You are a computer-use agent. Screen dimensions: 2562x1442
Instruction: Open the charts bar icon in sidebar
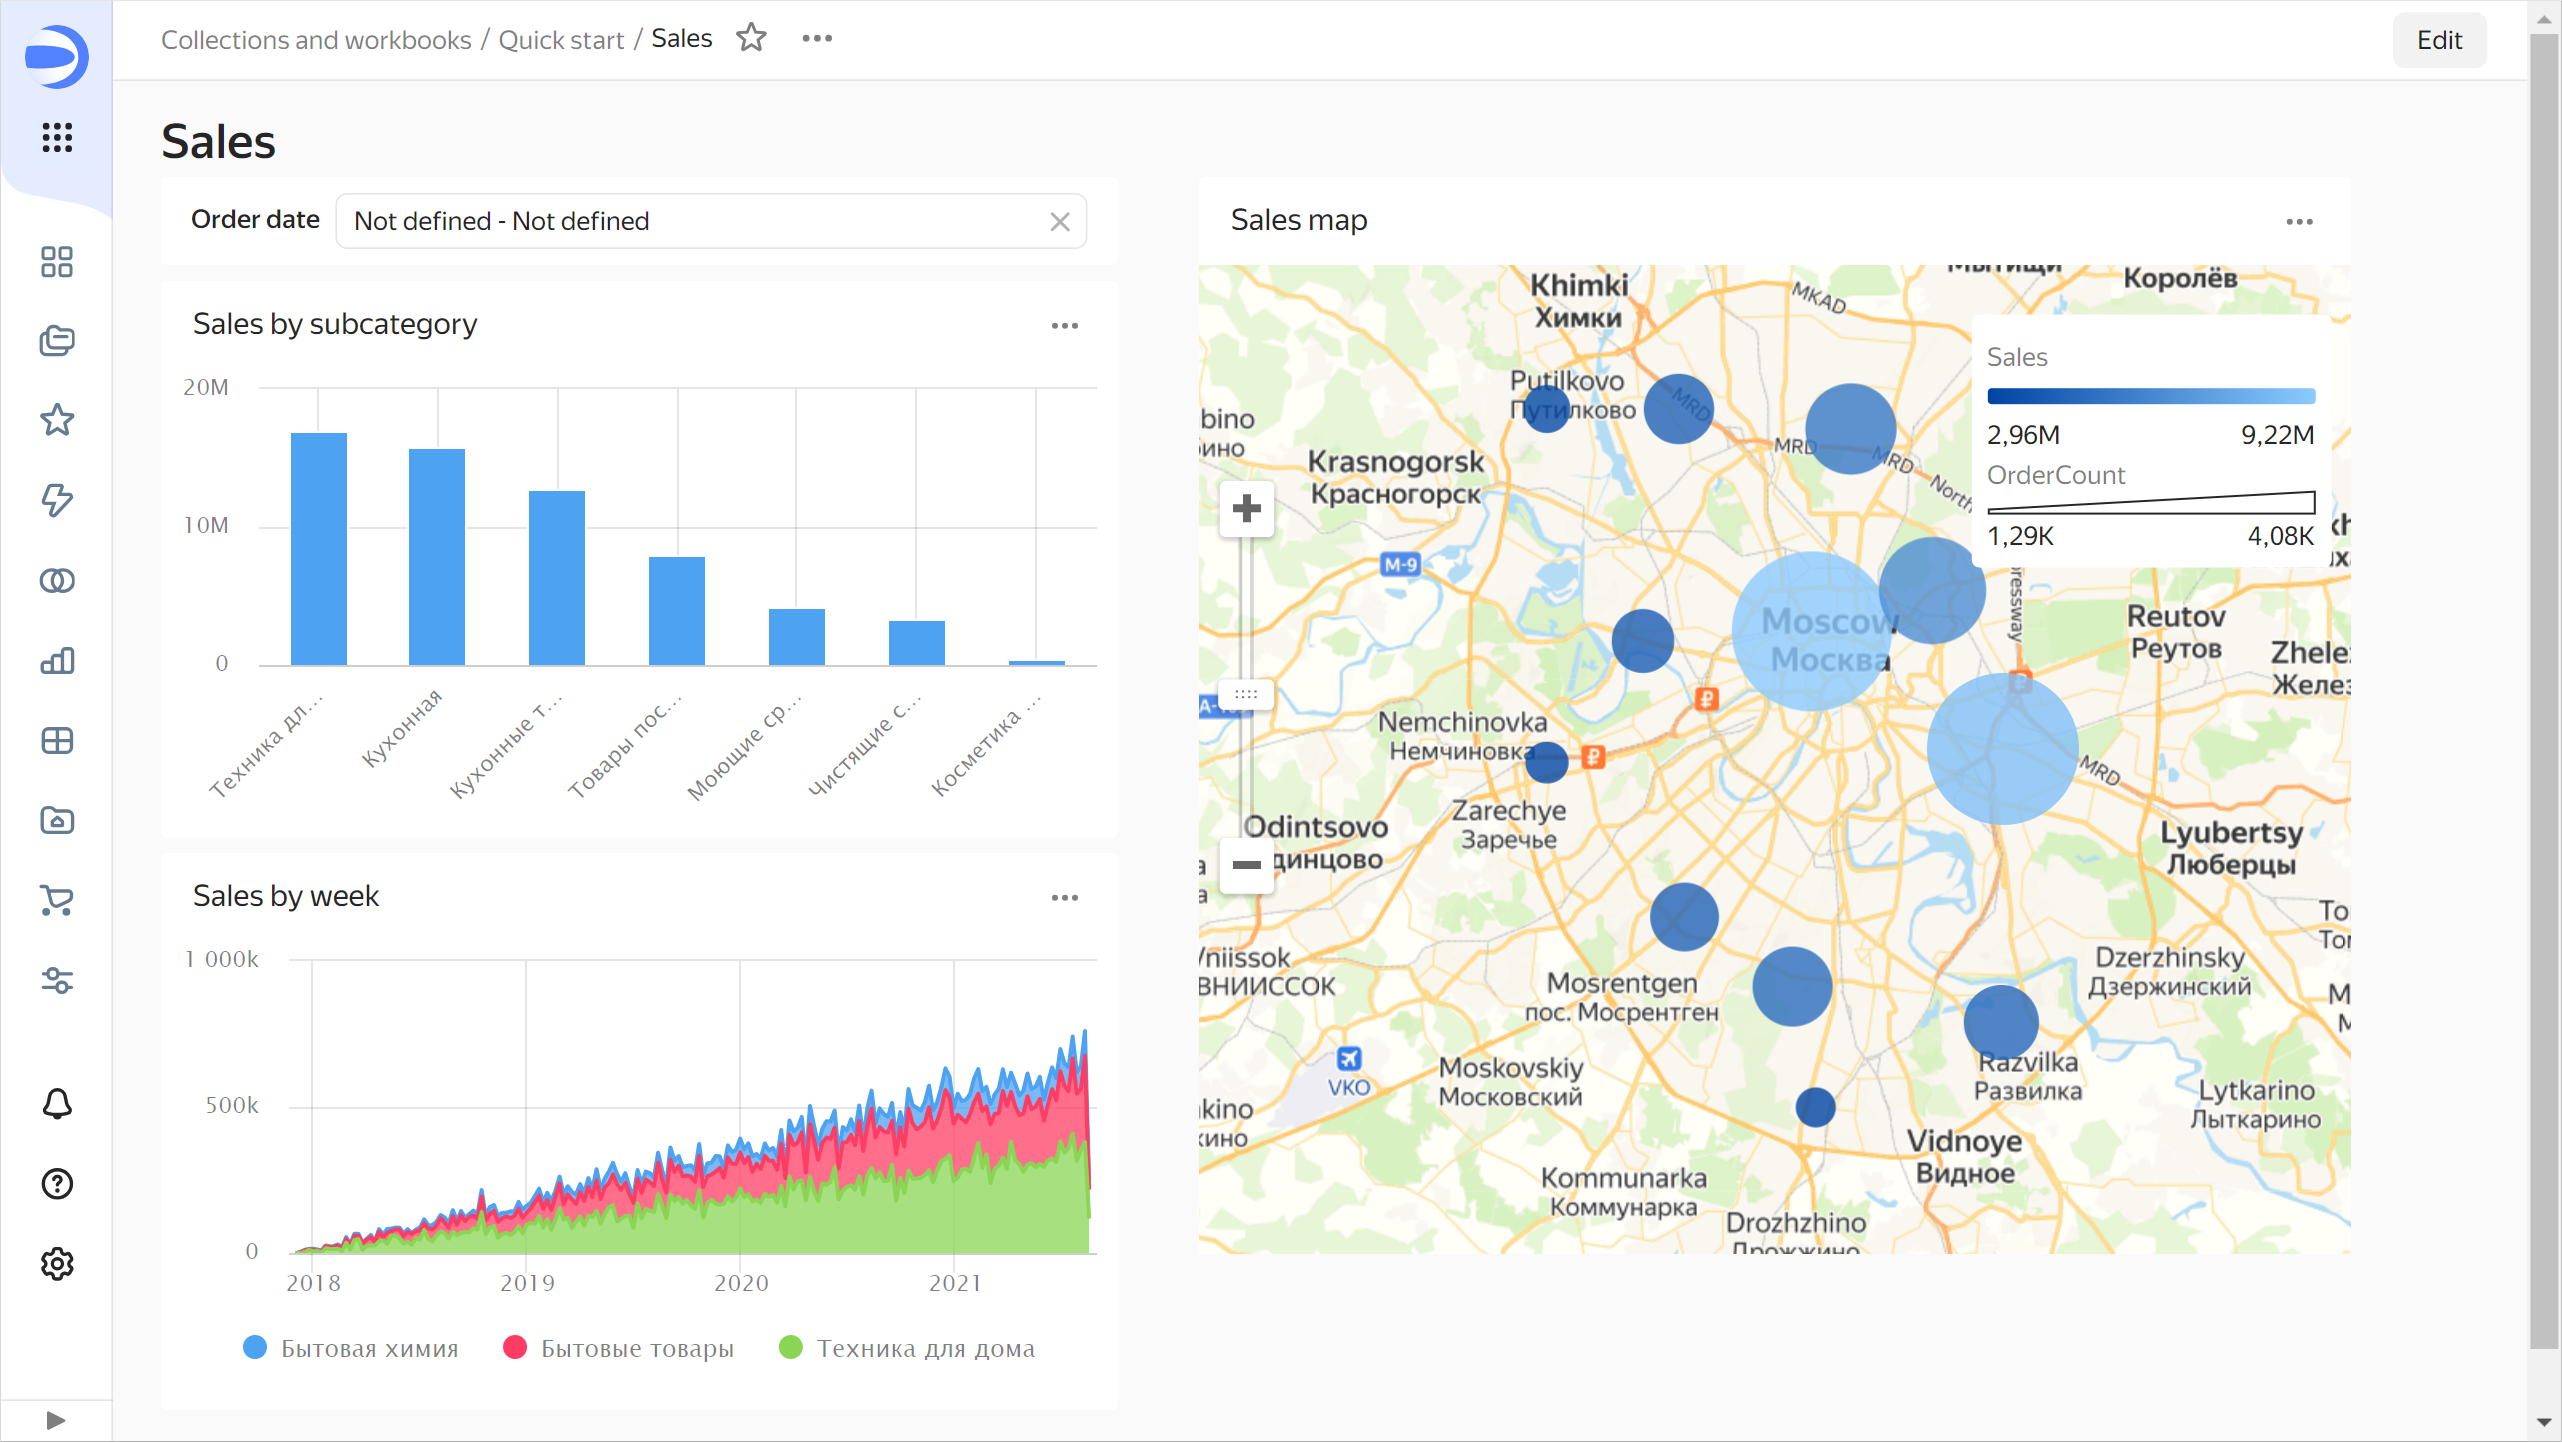57,661
